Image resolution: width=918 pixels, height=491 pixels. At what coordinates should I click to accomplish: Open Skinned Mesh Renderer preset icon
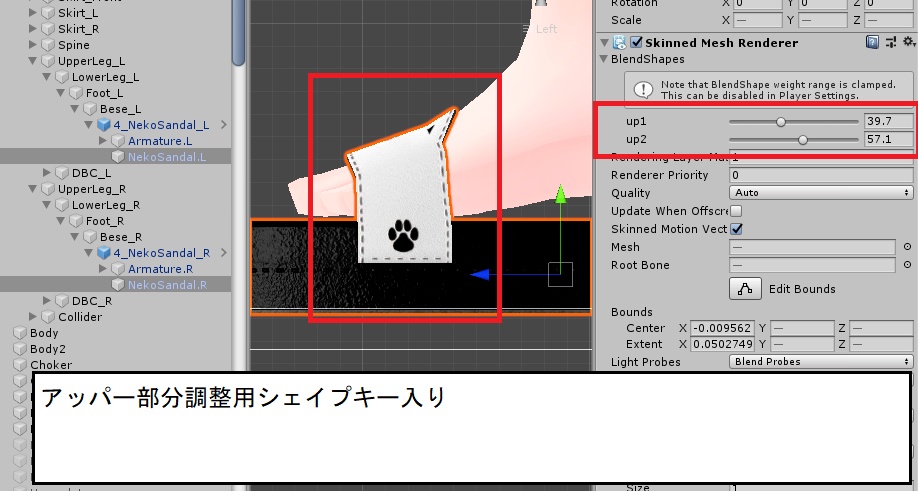[x=890, y=42]
